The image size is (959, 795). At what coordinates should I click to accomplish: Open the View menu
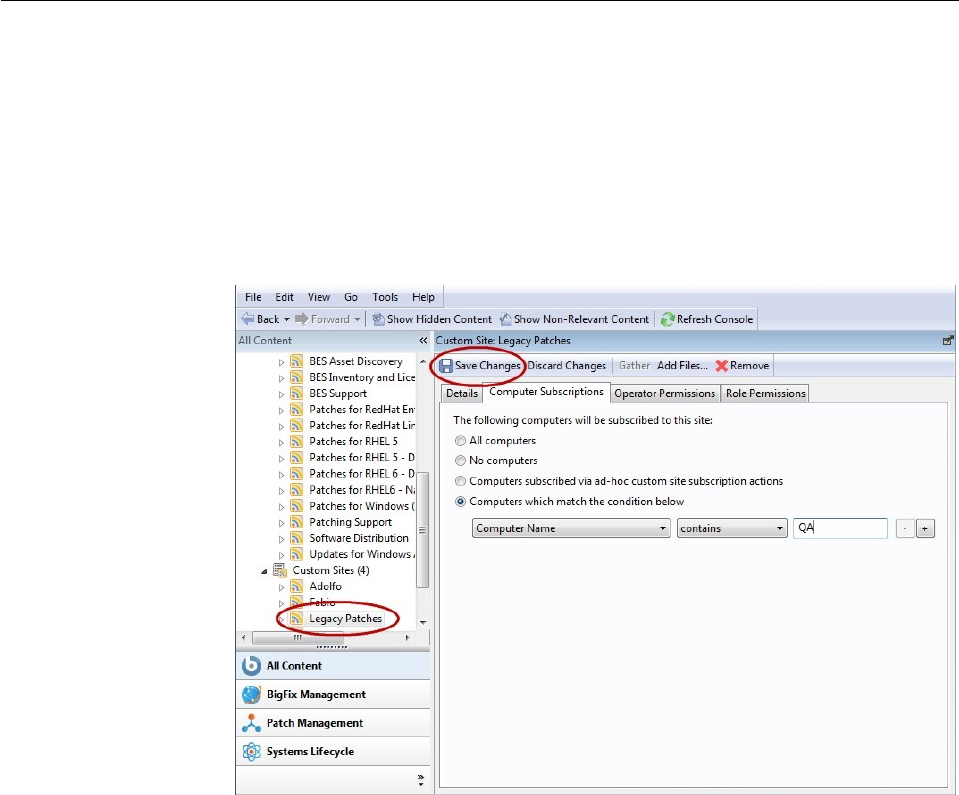[319, 297]
